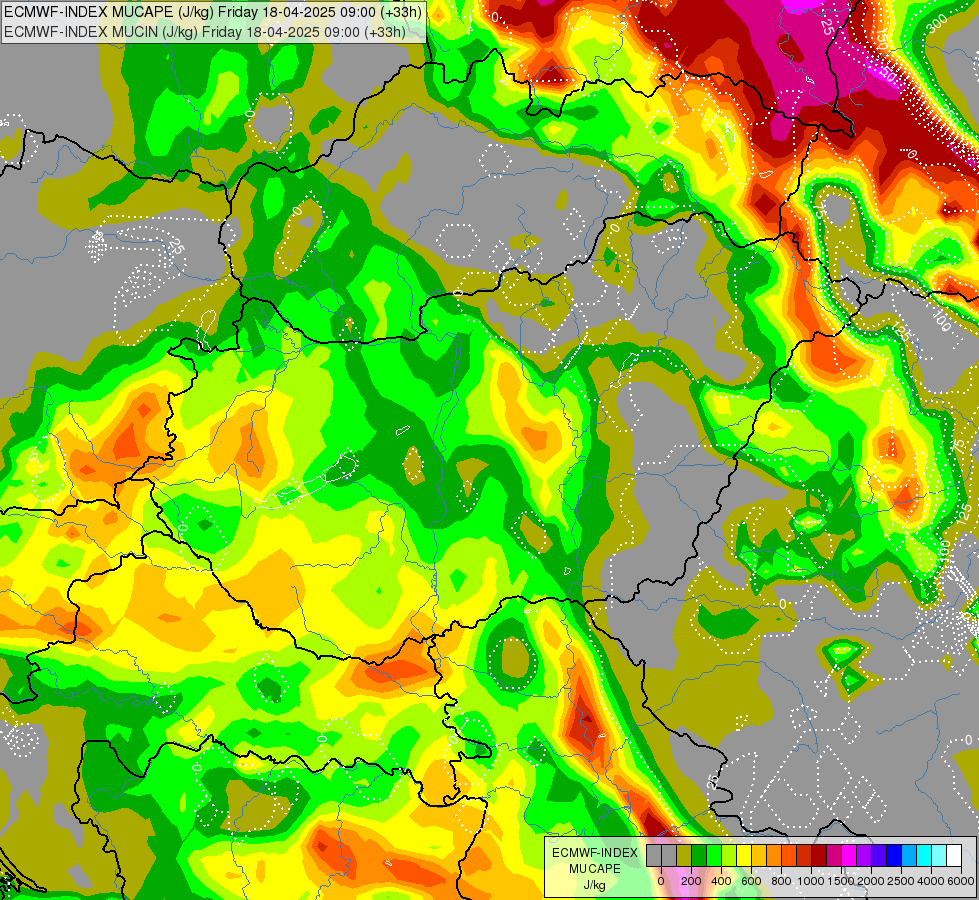Pick the bright magenta legend swatch
Viewport: 979px width, 900px height.
pyautogui.click(x=850, y=856)
